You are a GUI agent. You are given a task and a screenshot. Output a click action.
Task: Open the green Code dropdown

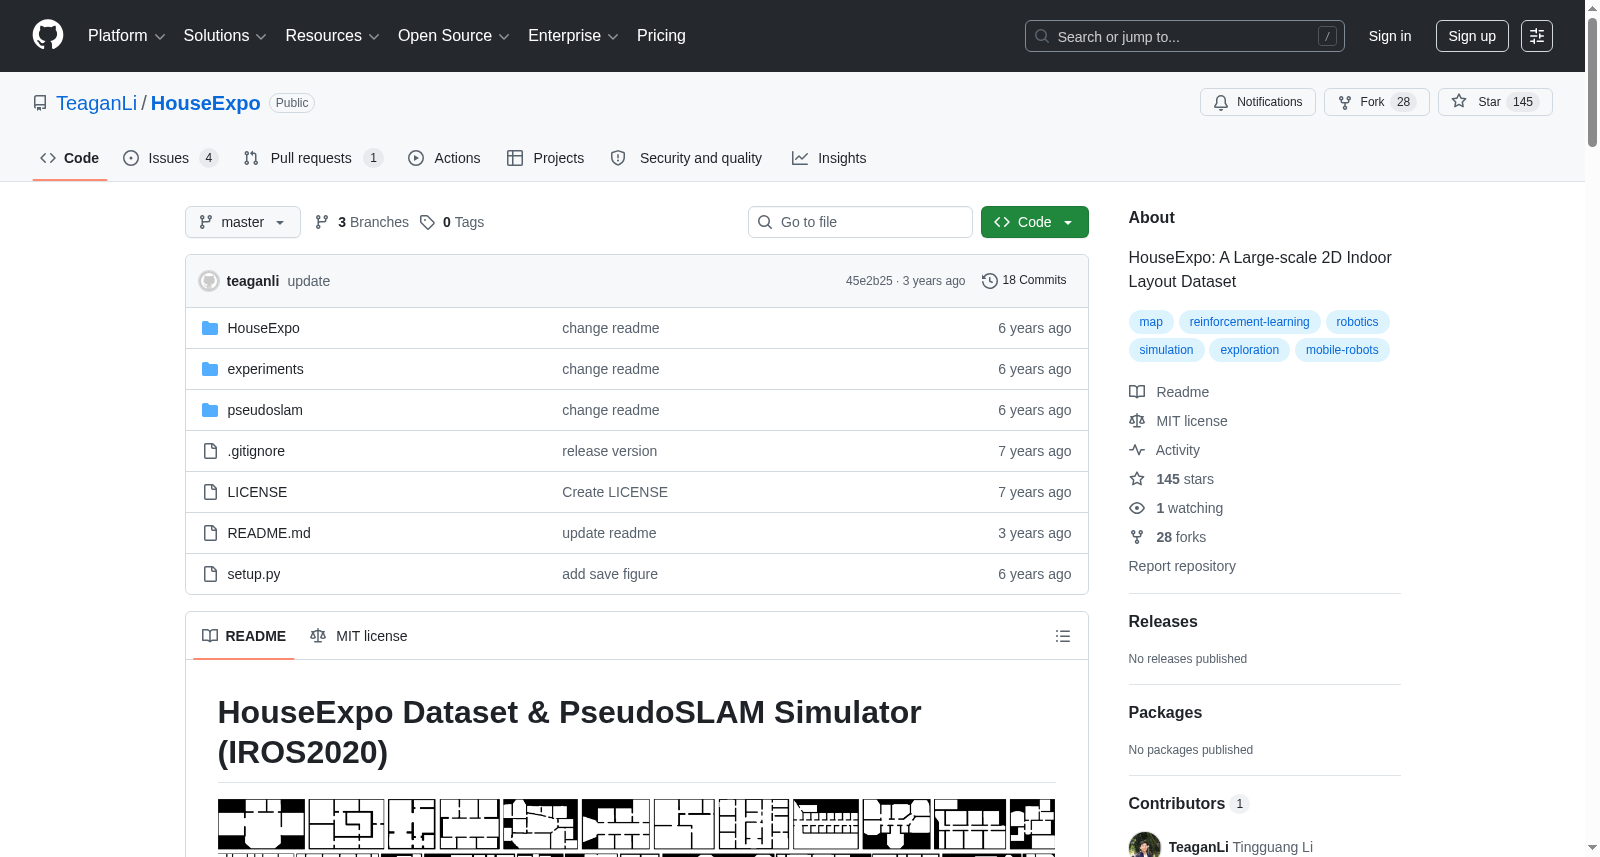coord(1035,222)
